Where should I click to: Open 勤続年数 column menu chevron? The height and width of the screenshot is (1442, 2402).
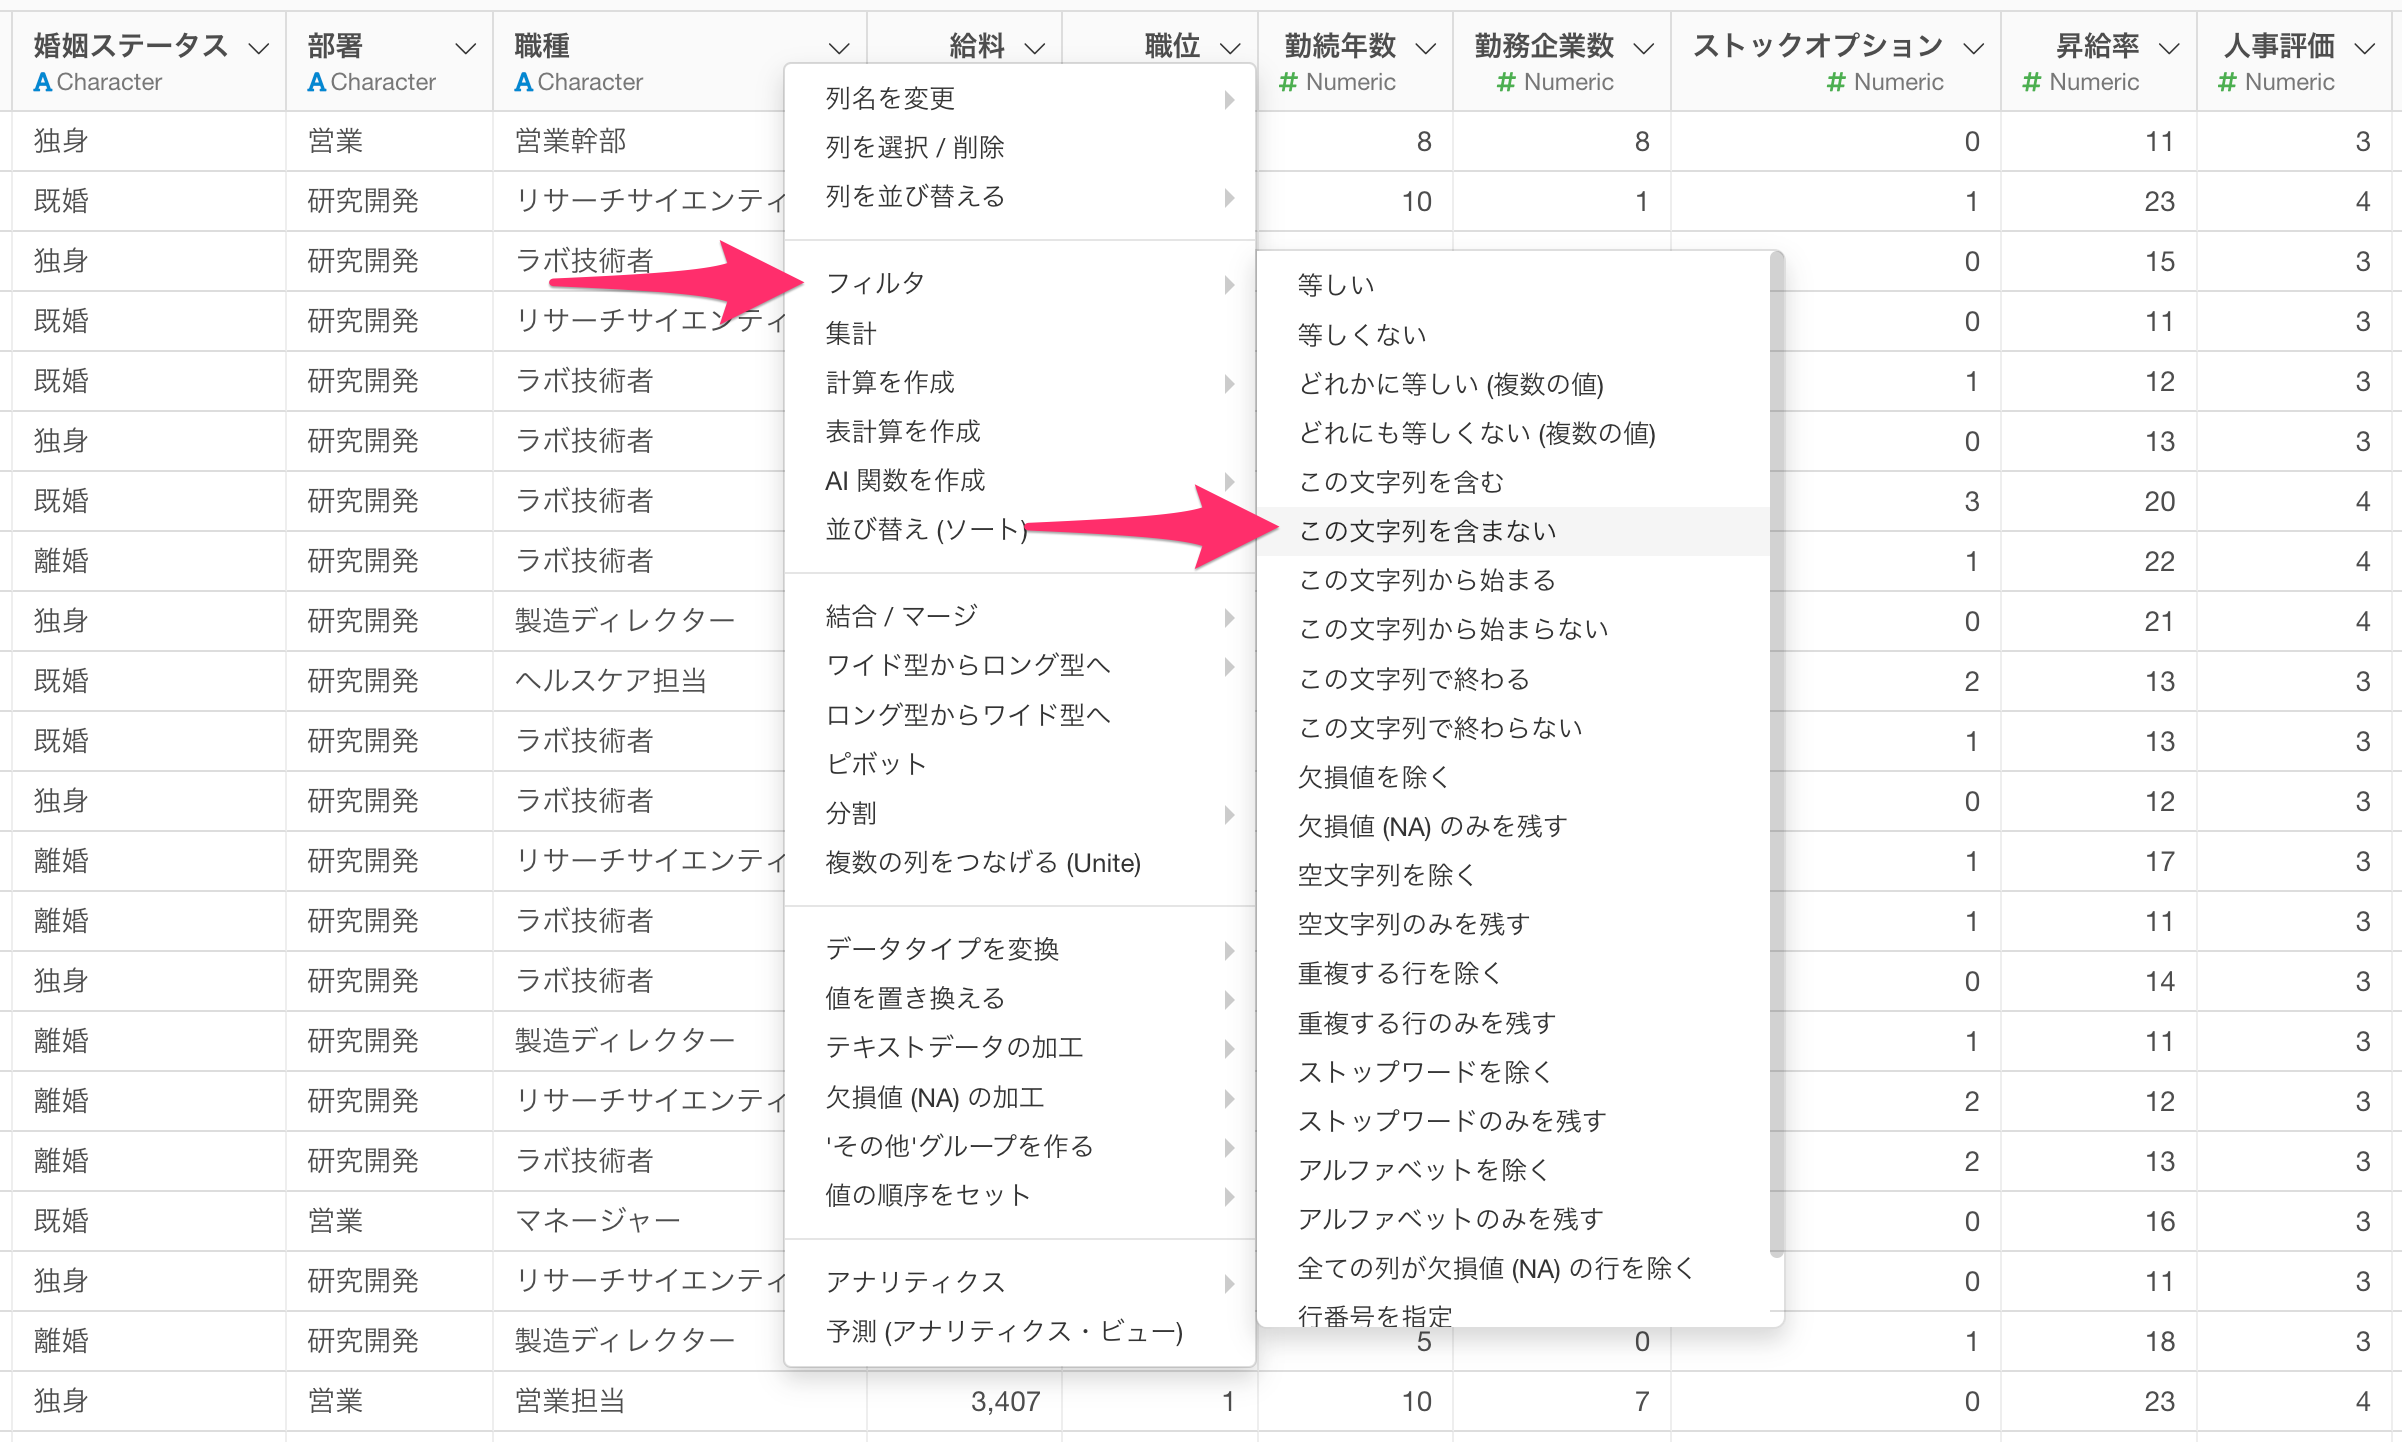pos(1427,48)
